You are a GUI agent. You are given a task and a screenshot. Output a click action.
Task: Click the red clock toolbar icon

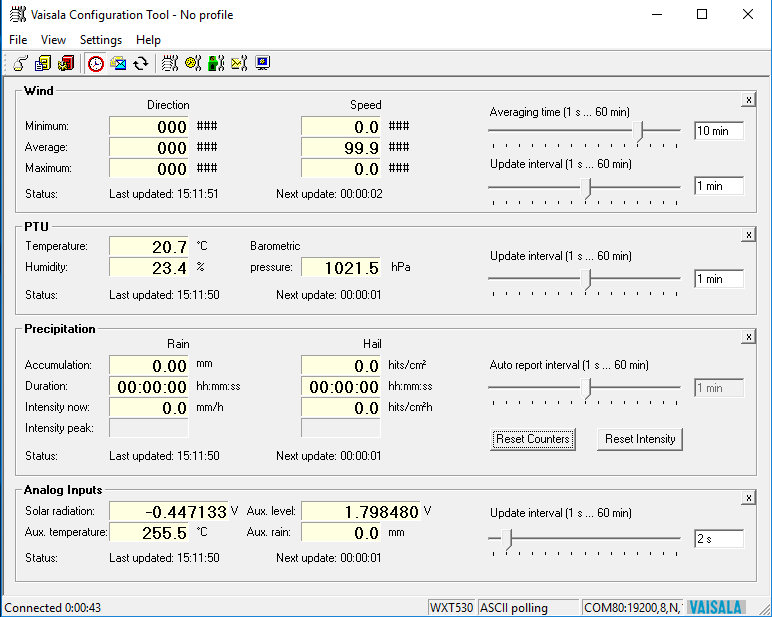(96, 63)
